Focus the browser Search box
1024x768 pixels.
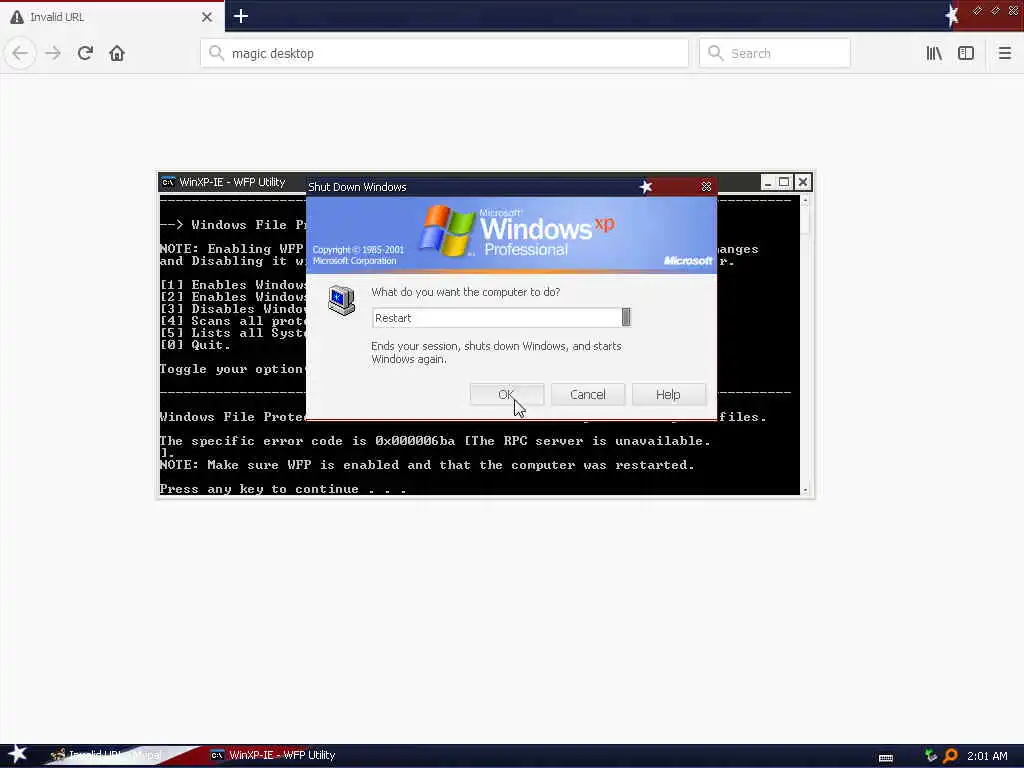(x=775, y=53)
